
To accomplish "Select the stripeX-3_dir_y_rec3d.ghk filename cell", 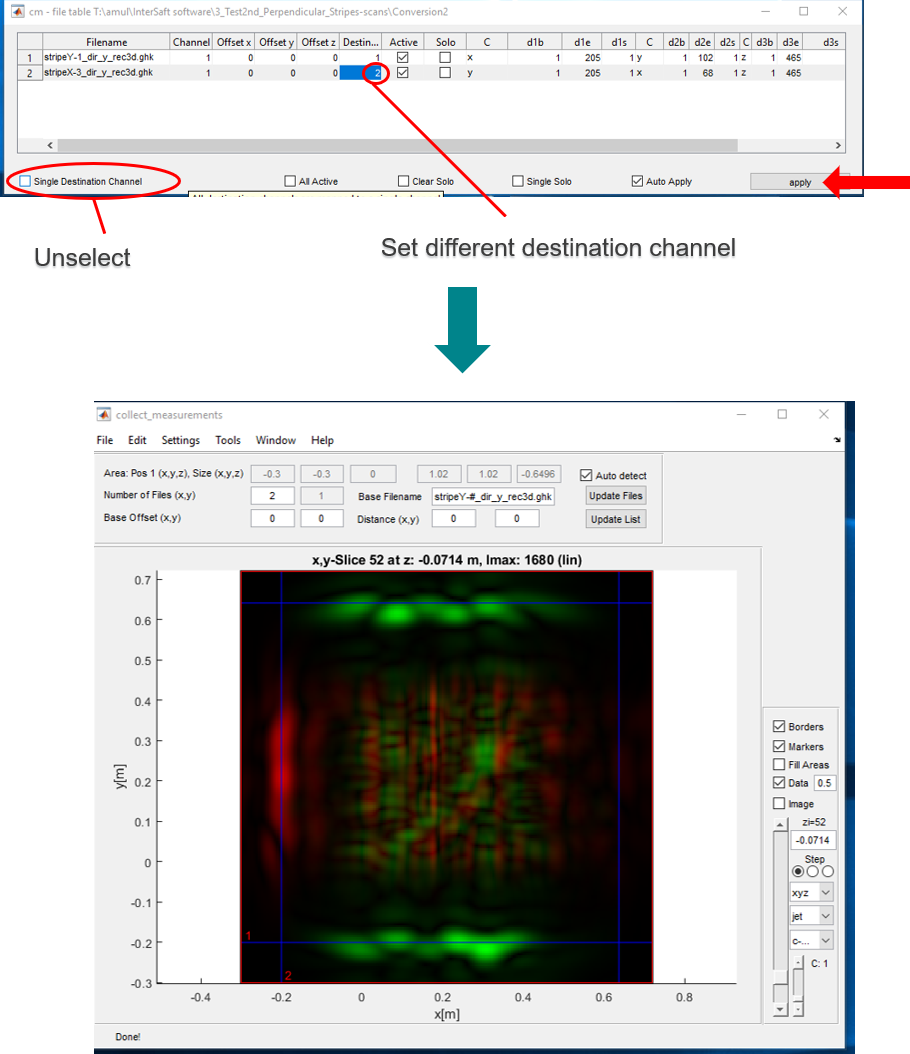I will click(106, 73).
